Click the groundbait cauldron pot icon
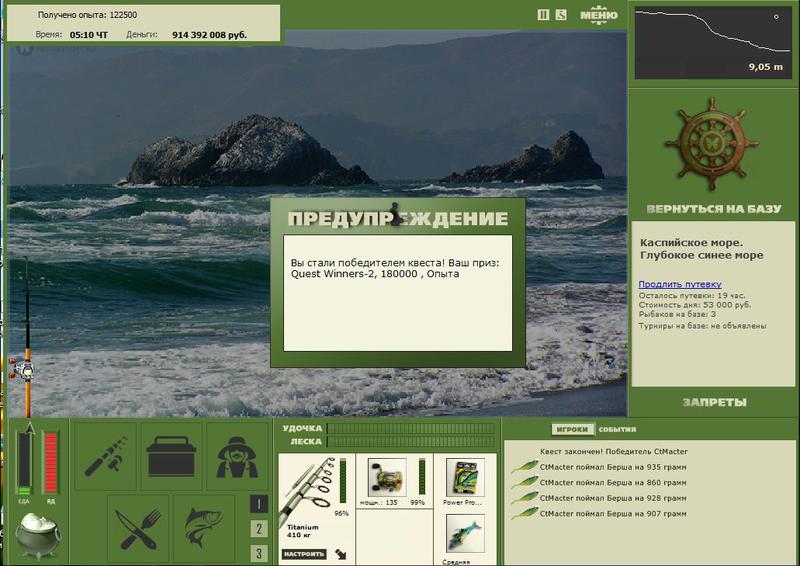The image size is (800, 566). [37, 536]
